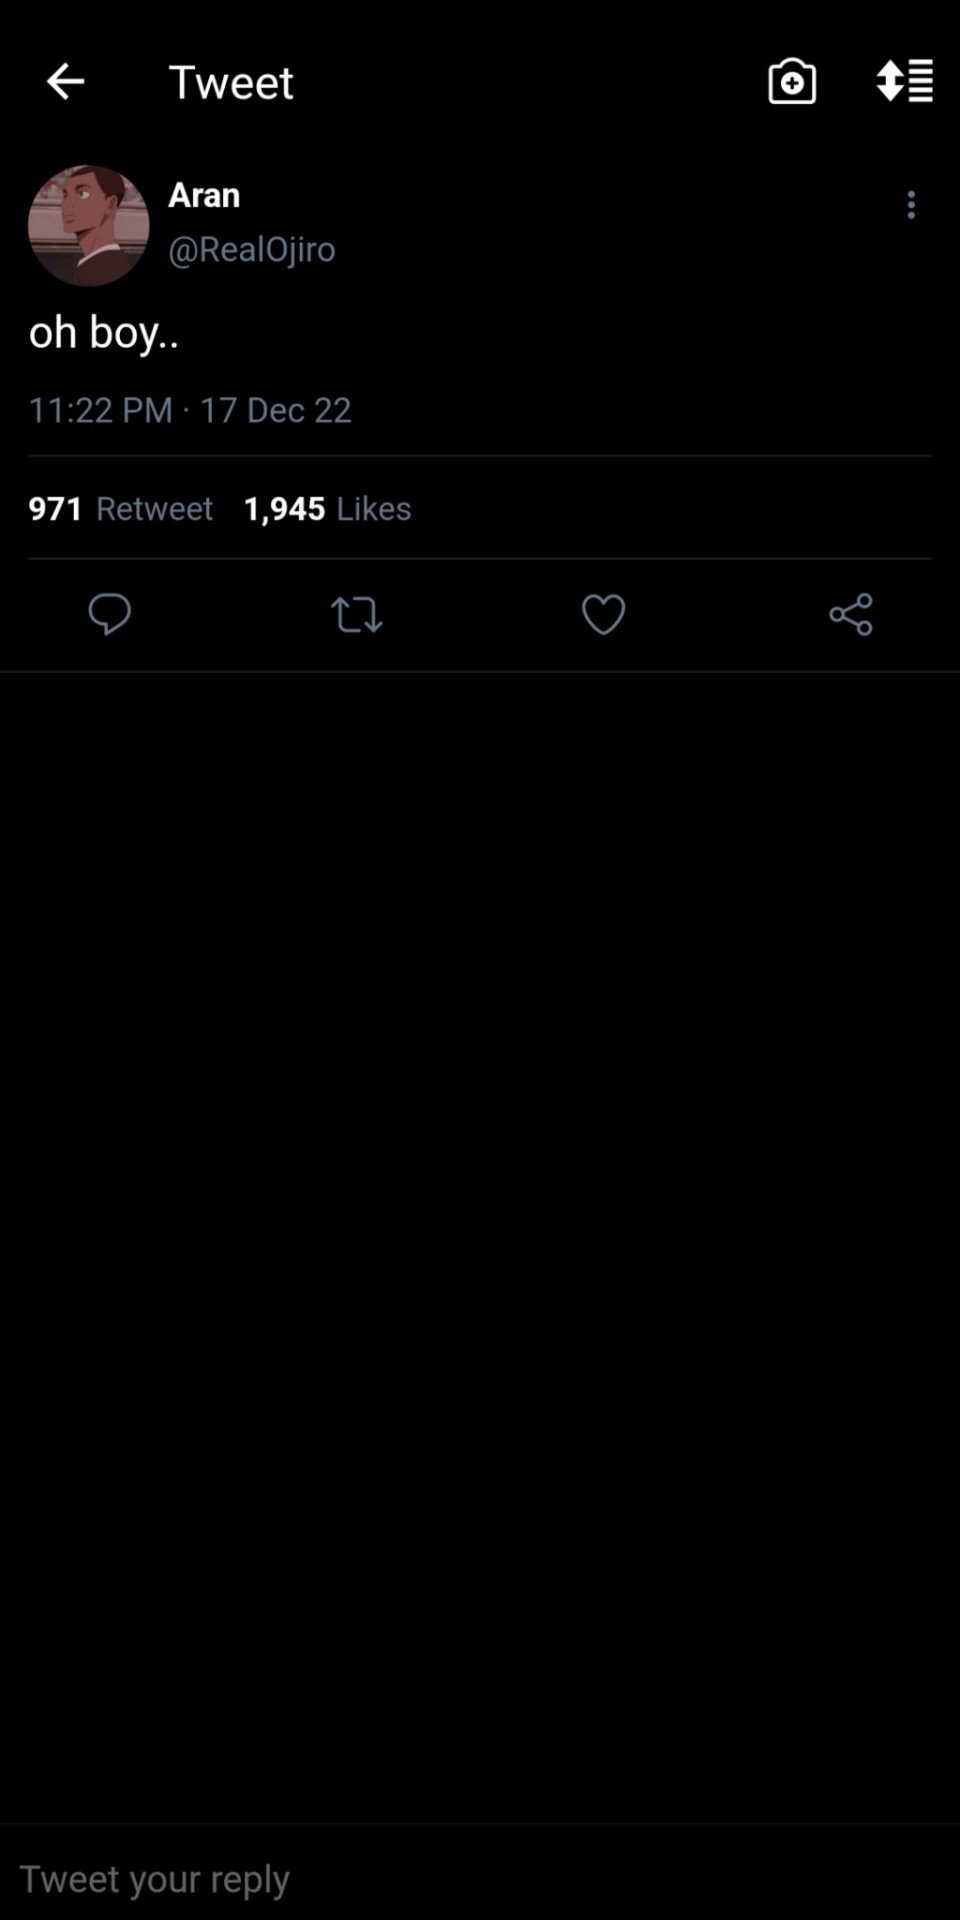Click the 17 Dec 22 date
The image size is (960, 1920).
click(x=276, y=410)
